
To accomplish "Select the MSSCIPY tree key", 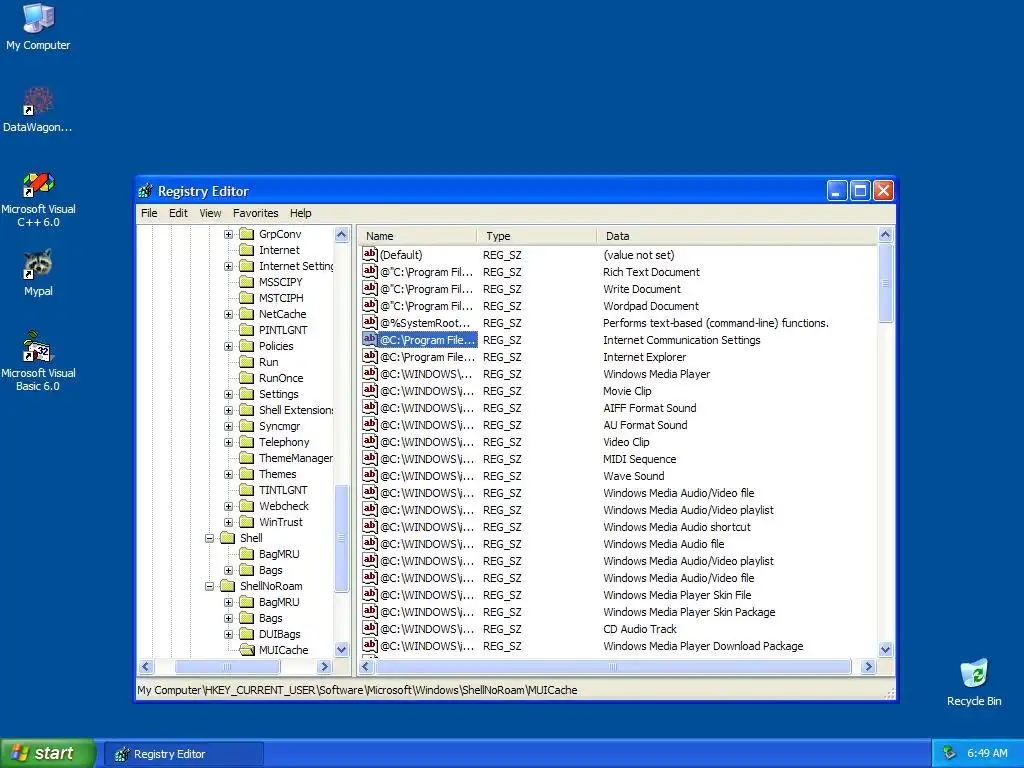I will [280, 282].
